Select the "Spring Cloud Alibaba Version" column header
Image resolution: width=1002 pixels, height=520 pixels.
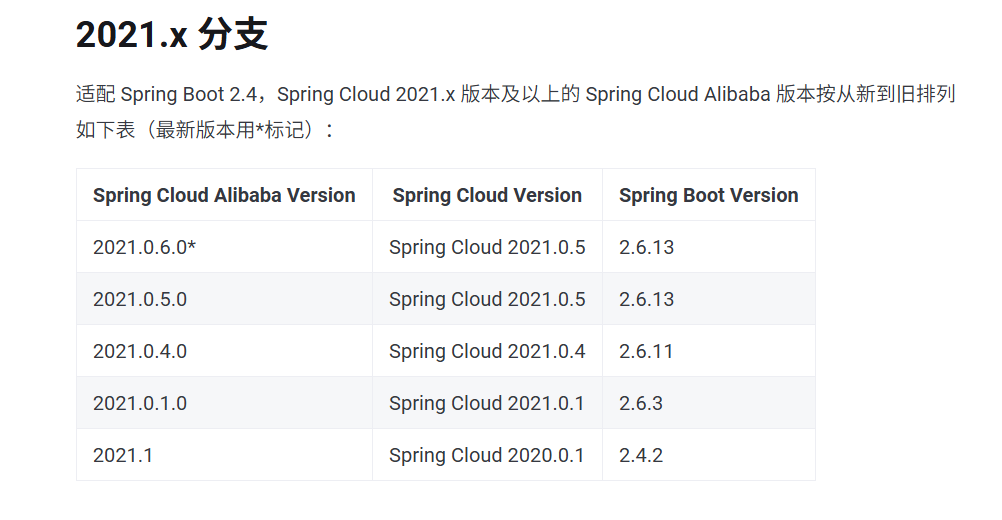coord(224,195)
